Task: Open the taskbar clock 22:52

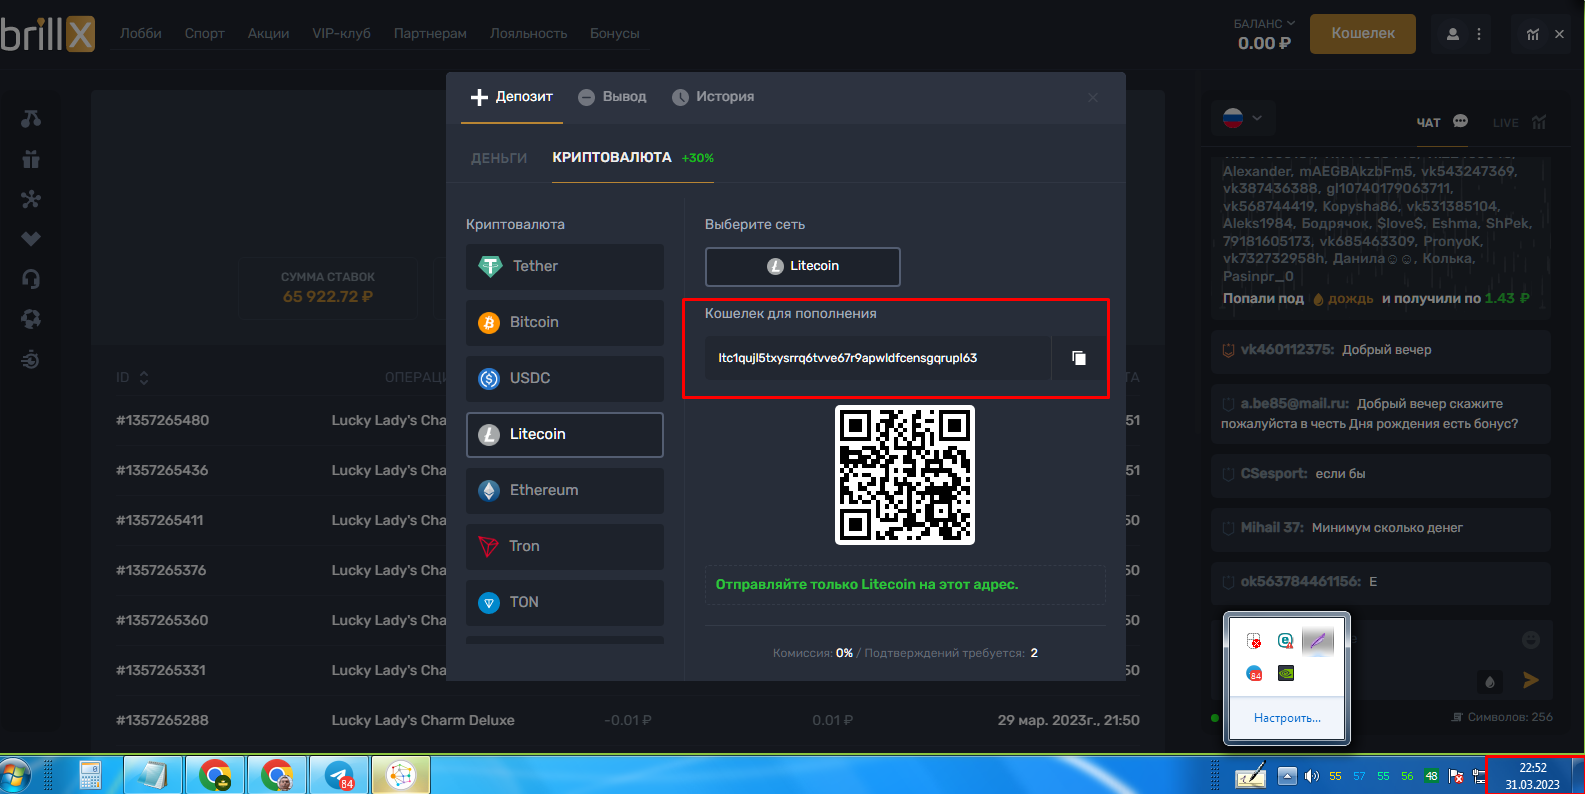Action: click(1532, 776)
